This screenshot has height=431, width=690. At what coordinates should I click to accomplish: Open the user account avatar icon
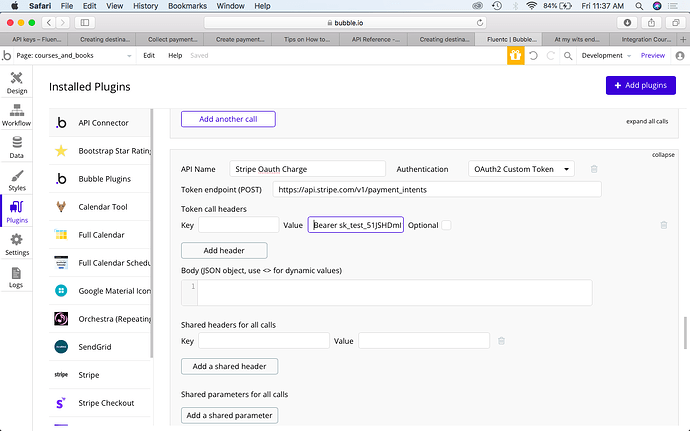click(680, 56)
